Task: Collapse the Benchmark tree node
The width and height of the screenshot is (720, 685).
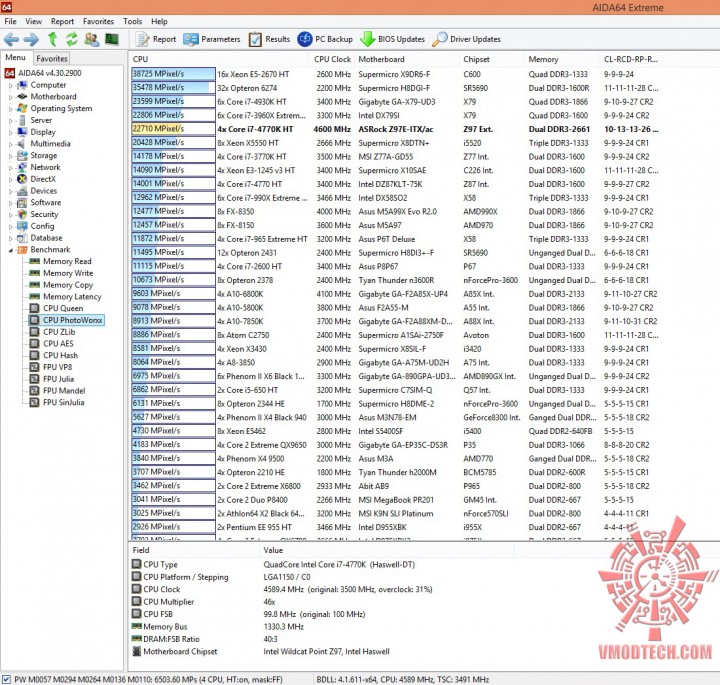Action: [11, 250]
